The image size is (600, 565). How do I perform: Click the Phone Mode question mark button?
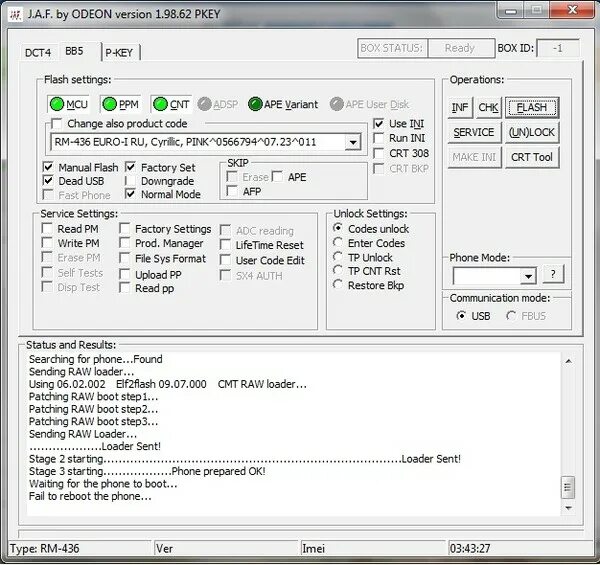coord(553,274)
